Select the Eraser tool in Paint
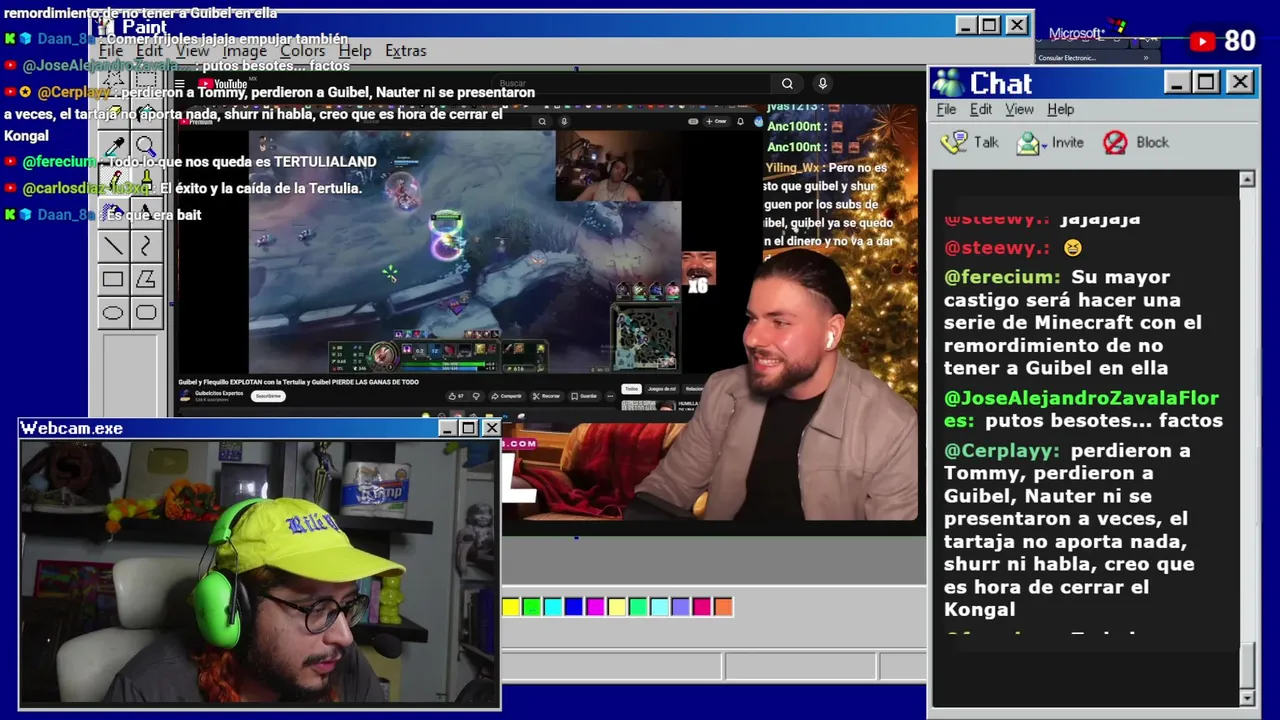The width and height of the screenshot is (1280, 720). (113, 112)
